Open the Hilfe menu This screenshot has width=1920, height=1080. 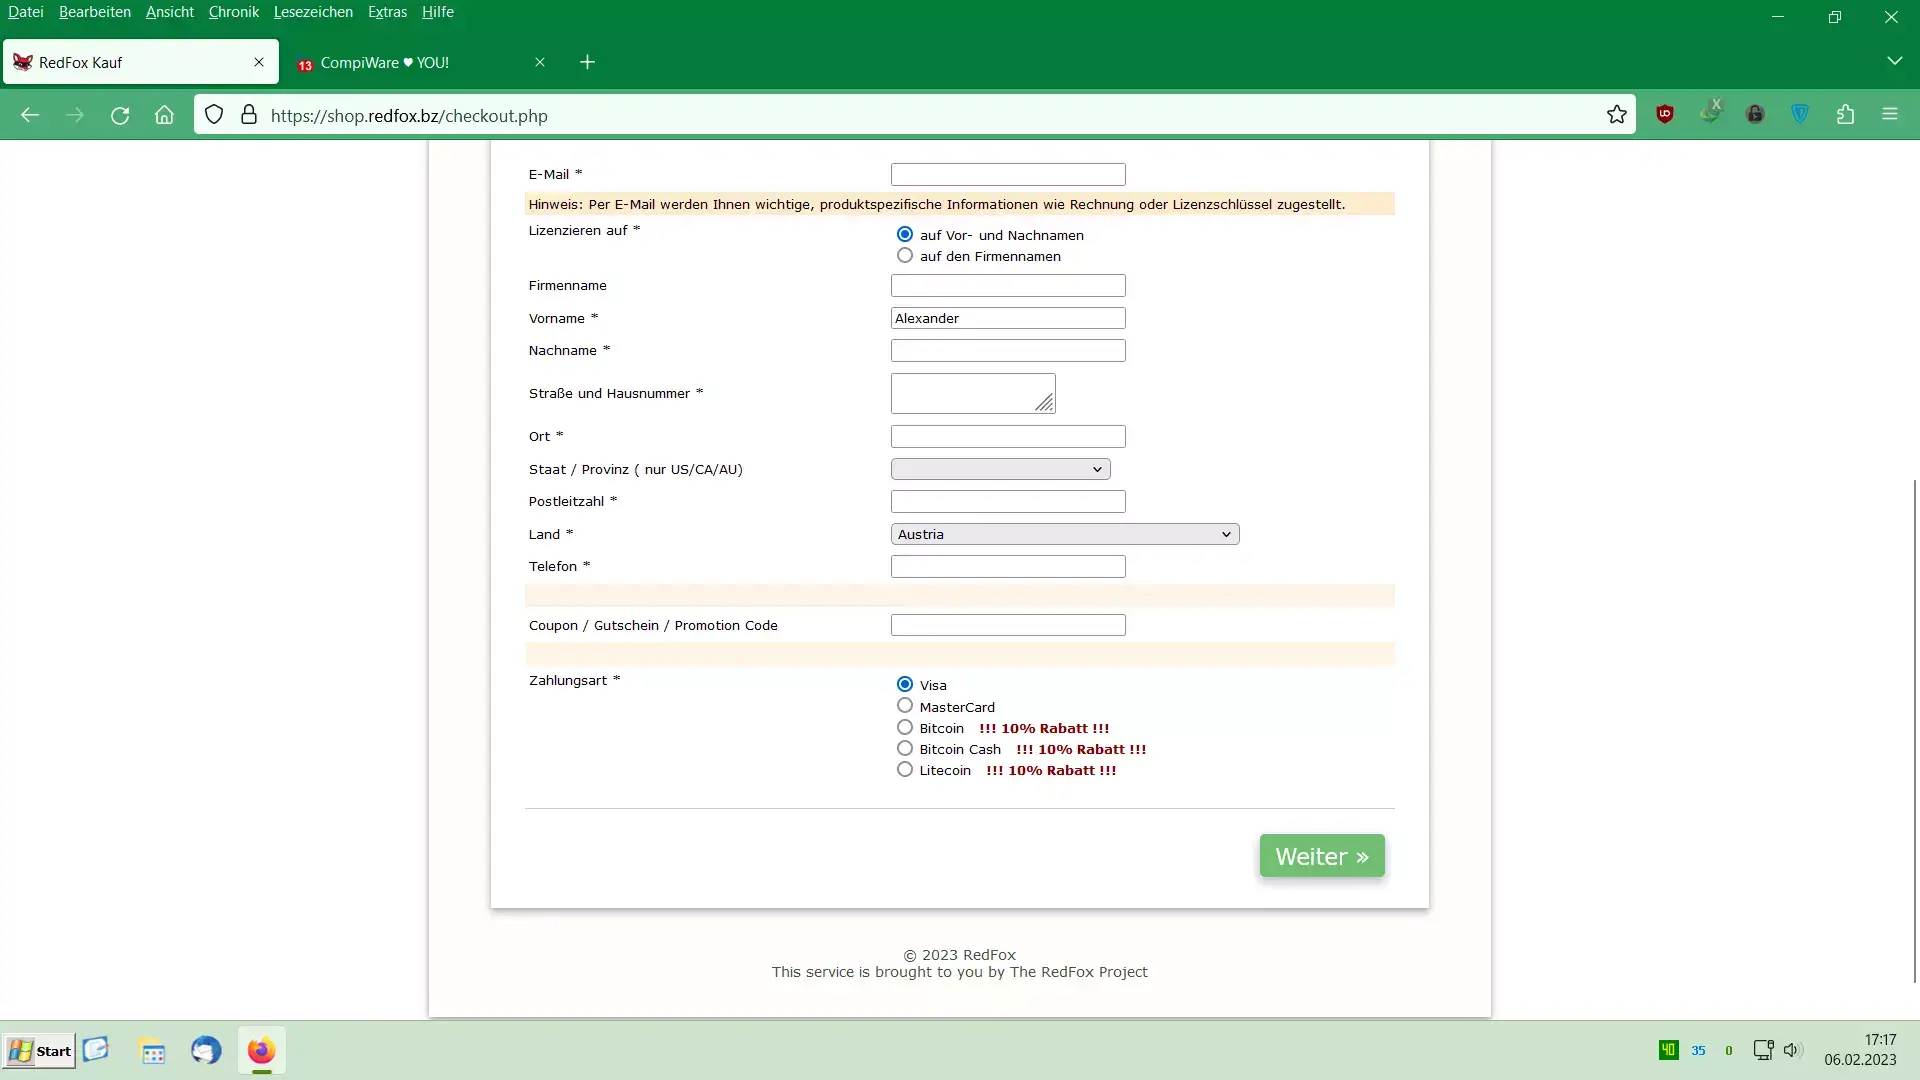(x=438, y=12)
